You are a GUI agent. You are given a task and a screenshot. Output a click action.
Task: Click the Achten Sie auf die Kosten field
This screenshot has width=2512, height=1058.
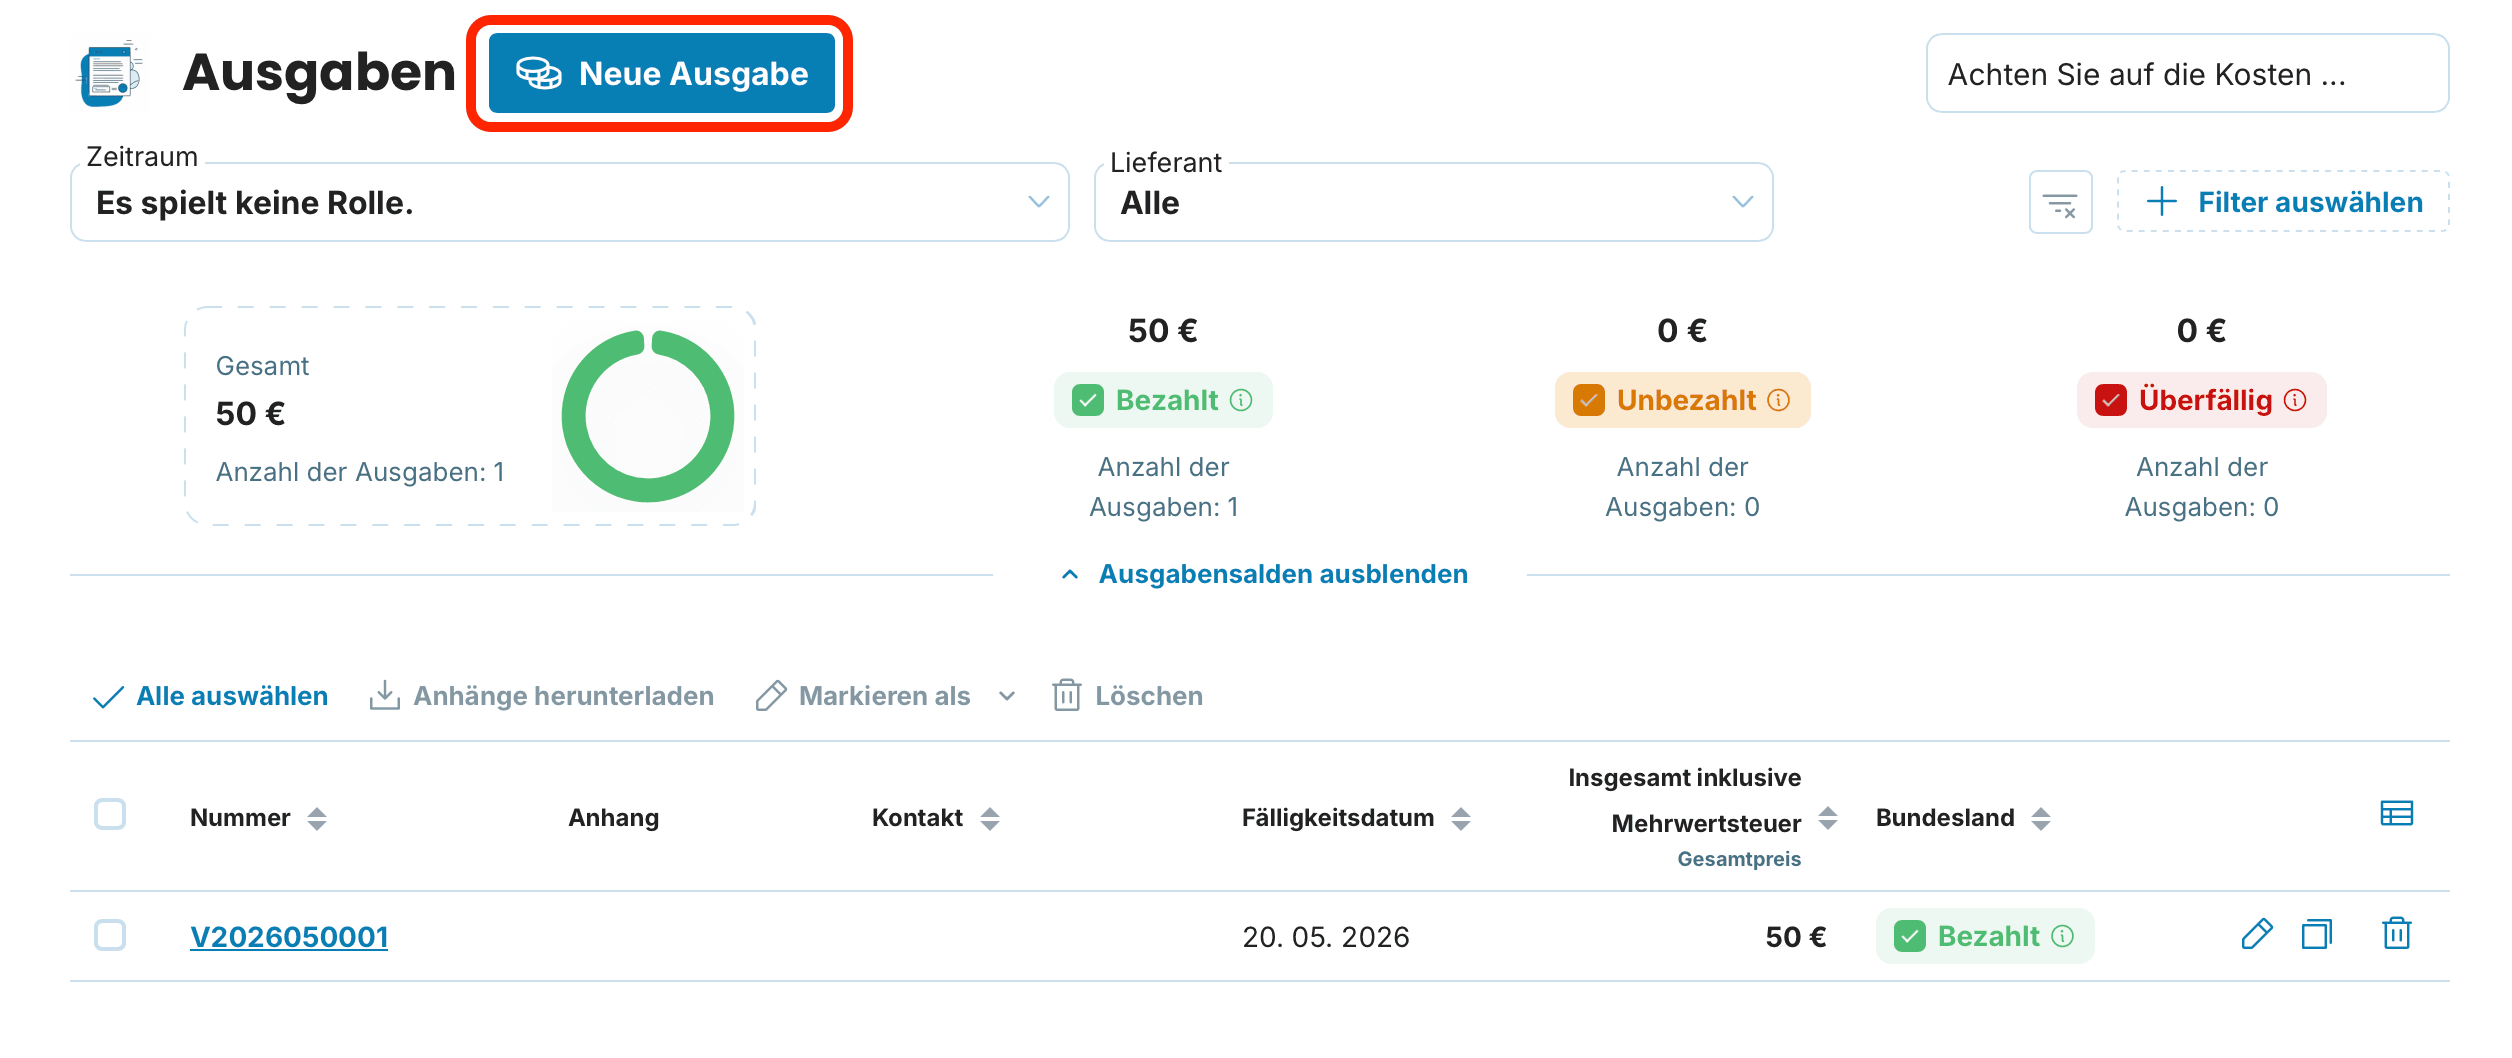coord(2187,74)
